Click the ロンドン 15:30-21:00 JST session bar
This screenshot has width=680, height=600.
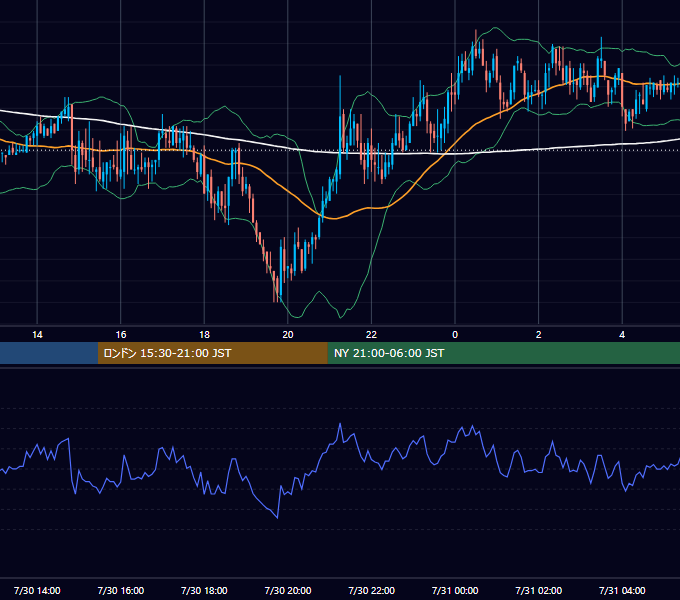tap(212, 353)
